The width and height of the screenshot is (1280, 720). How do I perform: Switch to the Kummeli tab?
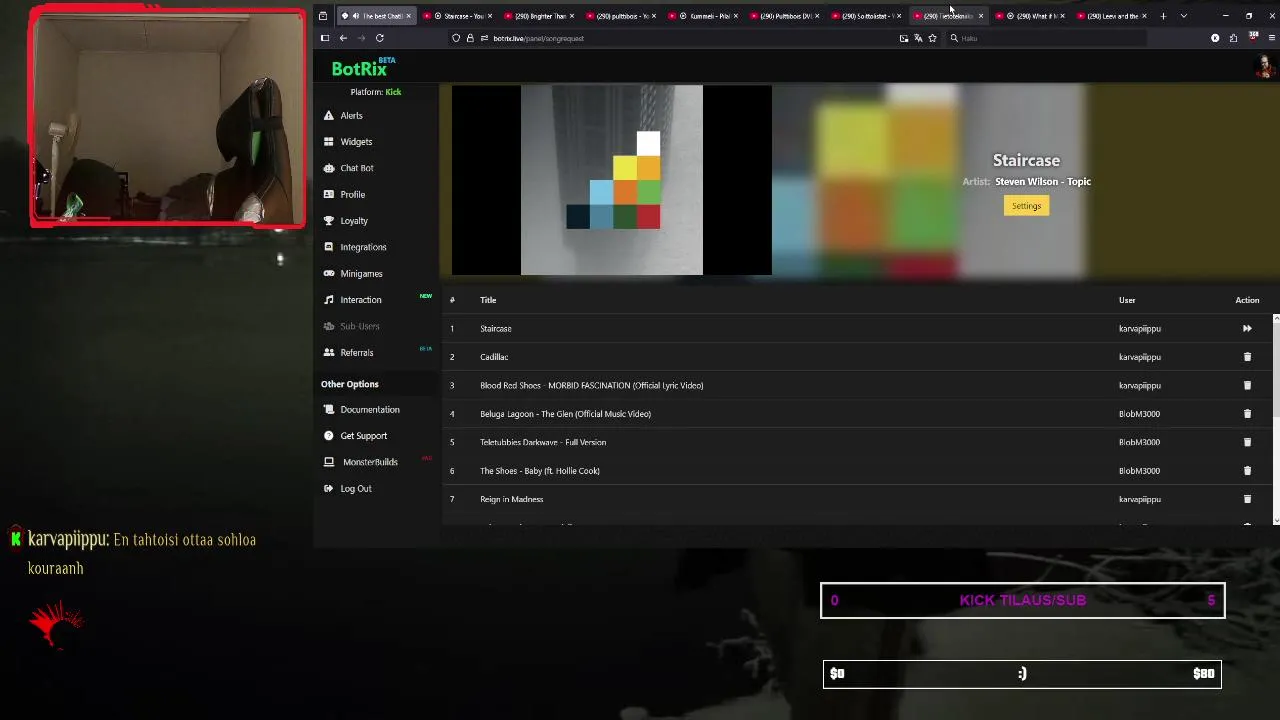(702, 16)
